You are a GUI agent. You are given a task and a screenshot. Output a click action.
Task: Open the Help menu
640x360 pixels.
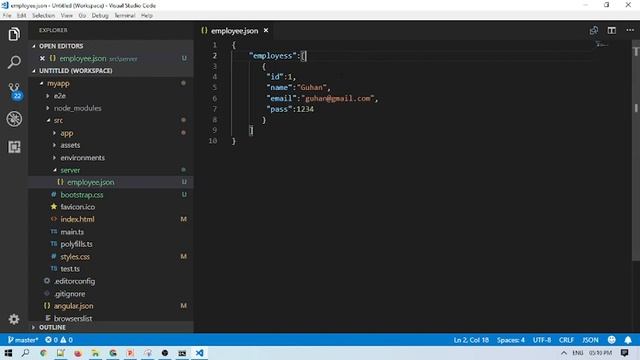147,16
